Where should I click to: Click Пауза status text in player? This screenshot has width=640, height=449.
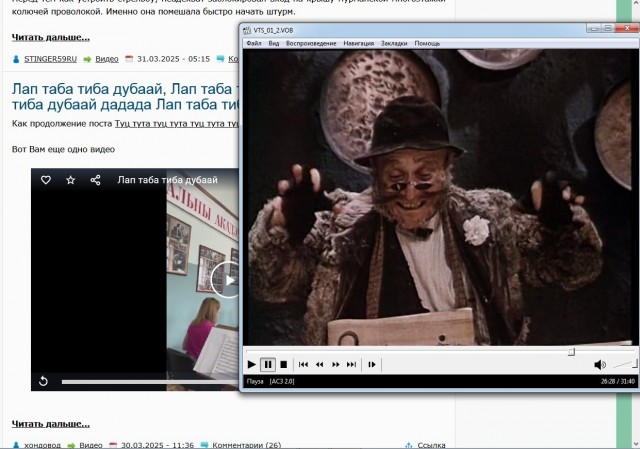click(x=255, y=381)
